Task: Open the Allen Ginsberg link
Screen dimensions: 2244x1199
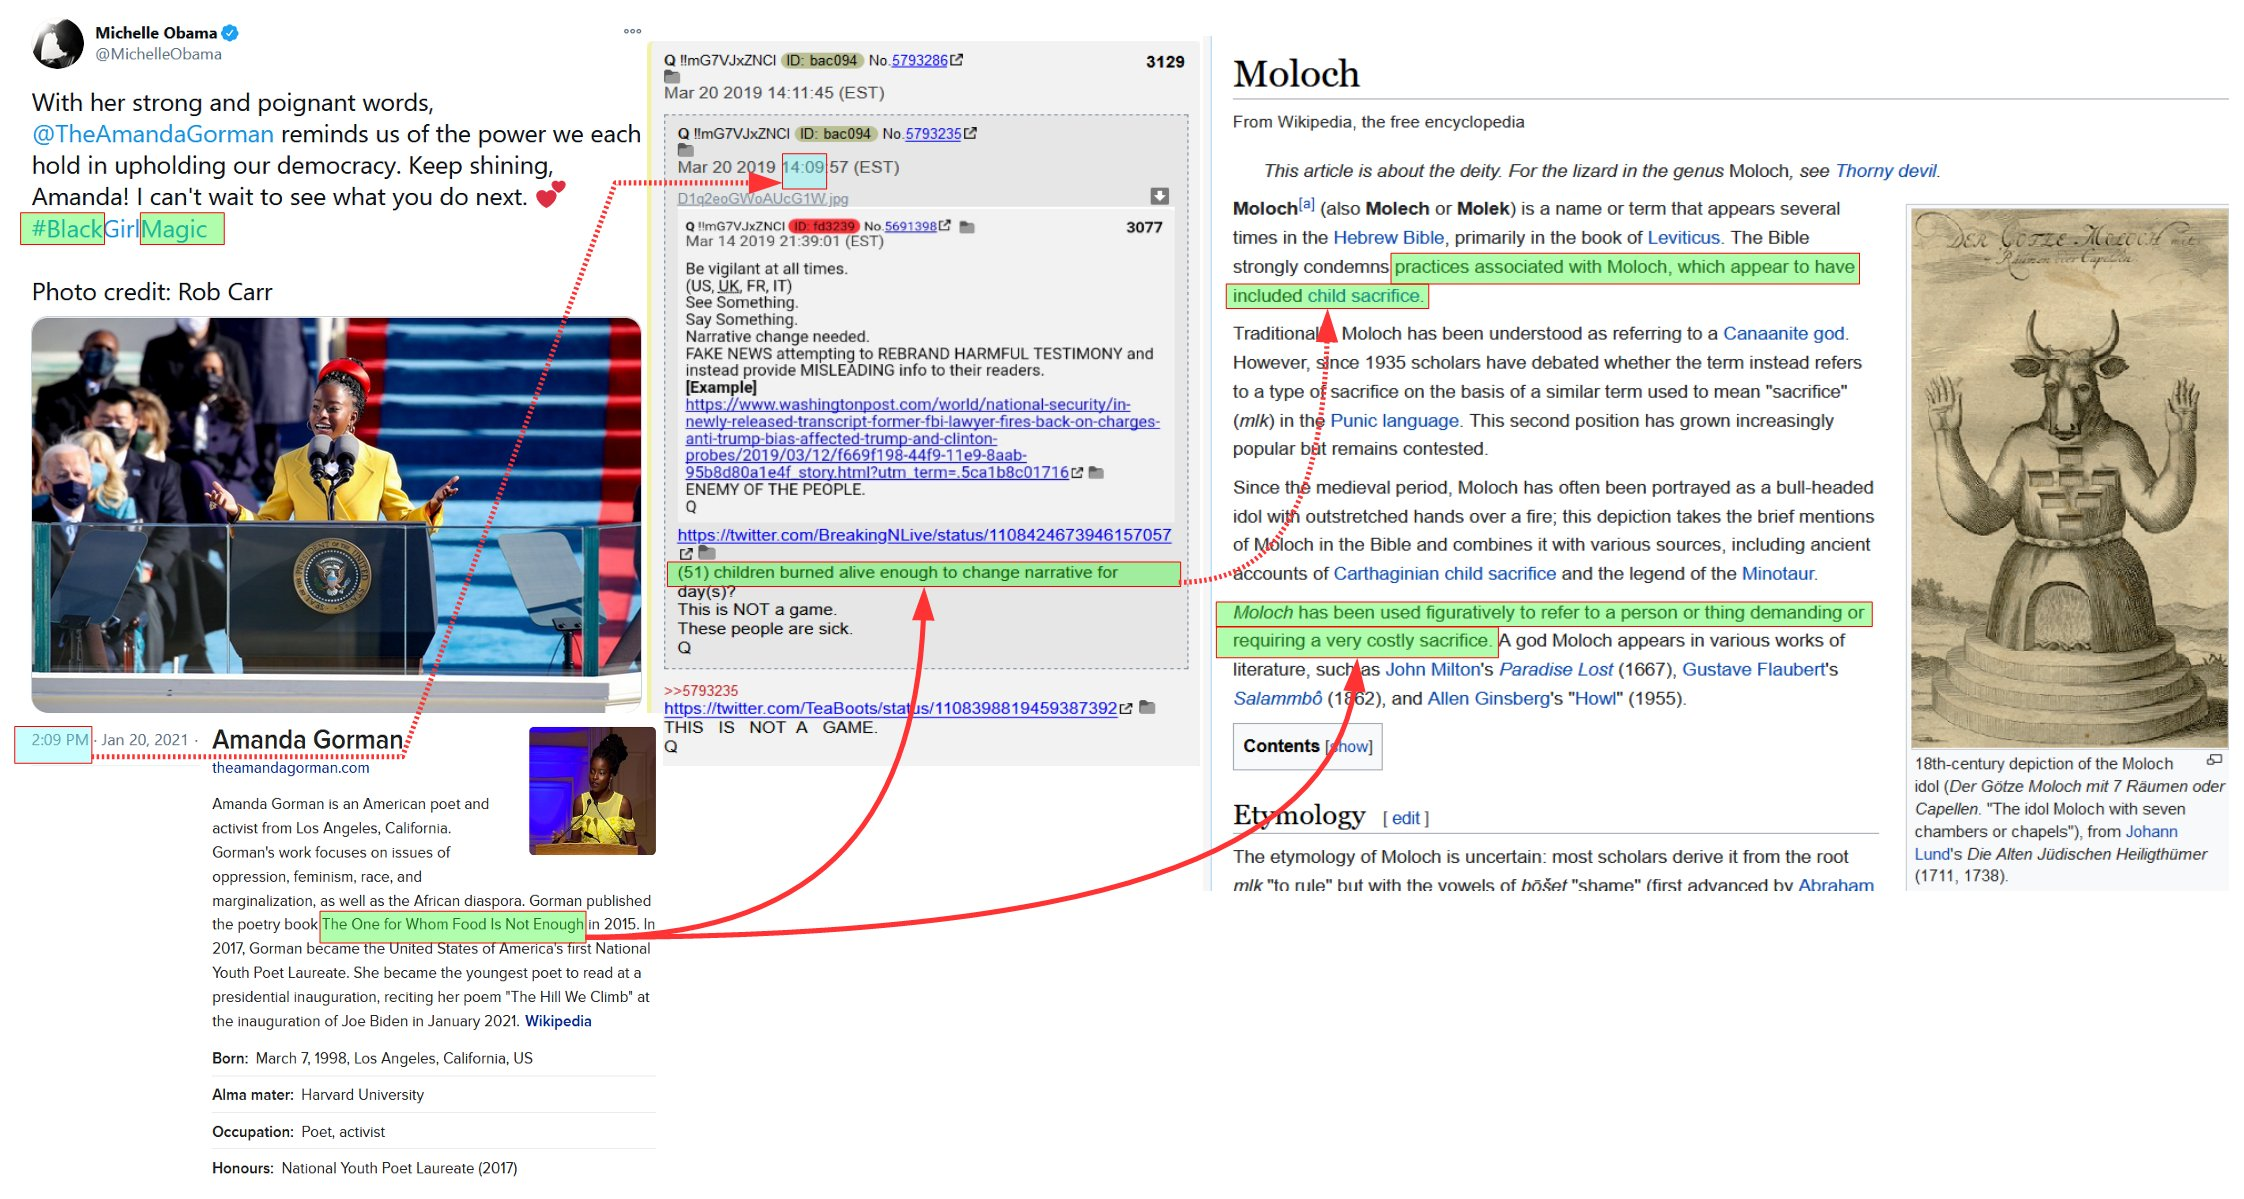Action: [x=1488, y=699]
